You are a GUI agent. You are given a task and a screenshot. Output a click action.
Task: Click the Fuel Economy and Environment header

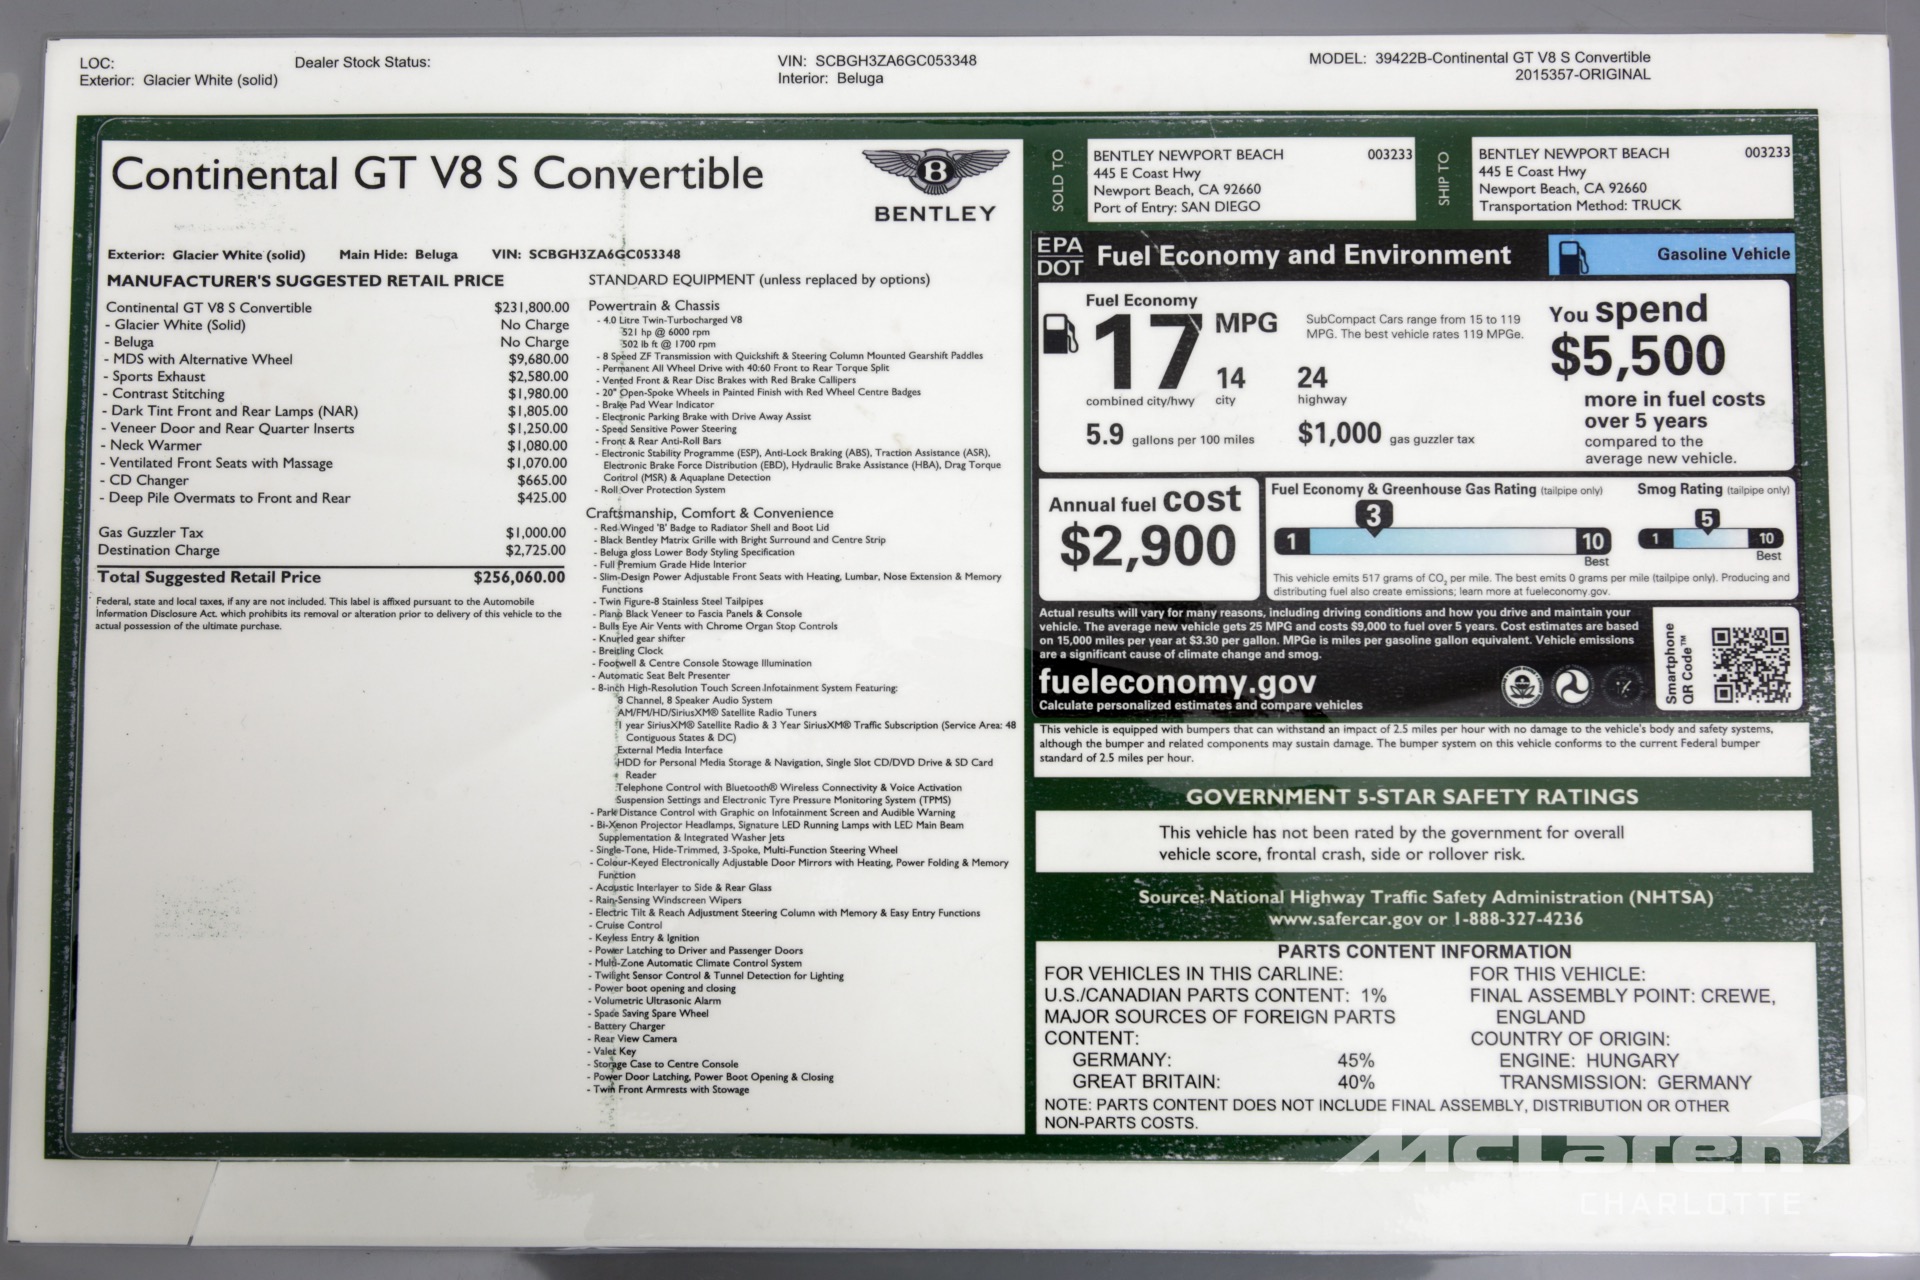pos(1304,255)
